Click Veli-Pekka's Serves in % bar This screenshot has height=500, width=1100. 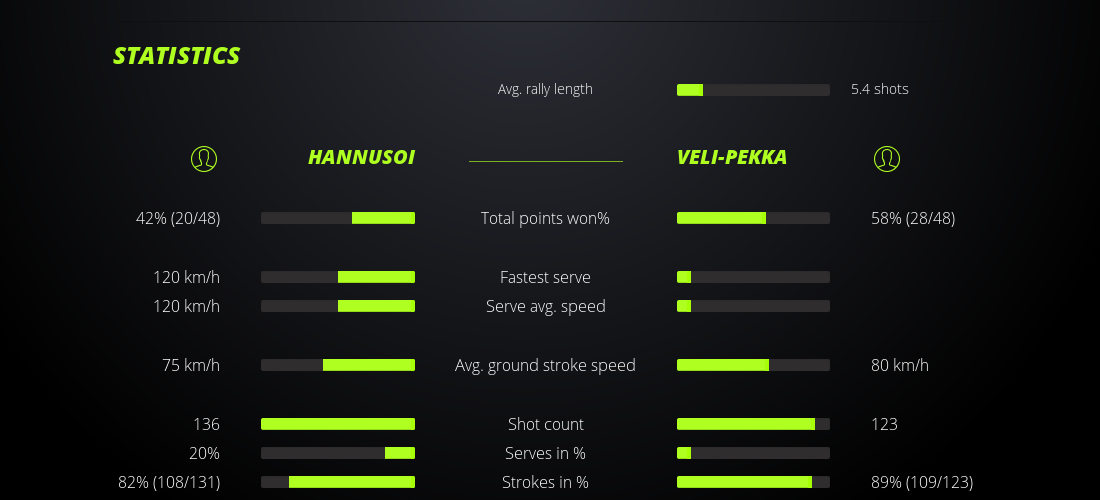[x=753, y=453]
